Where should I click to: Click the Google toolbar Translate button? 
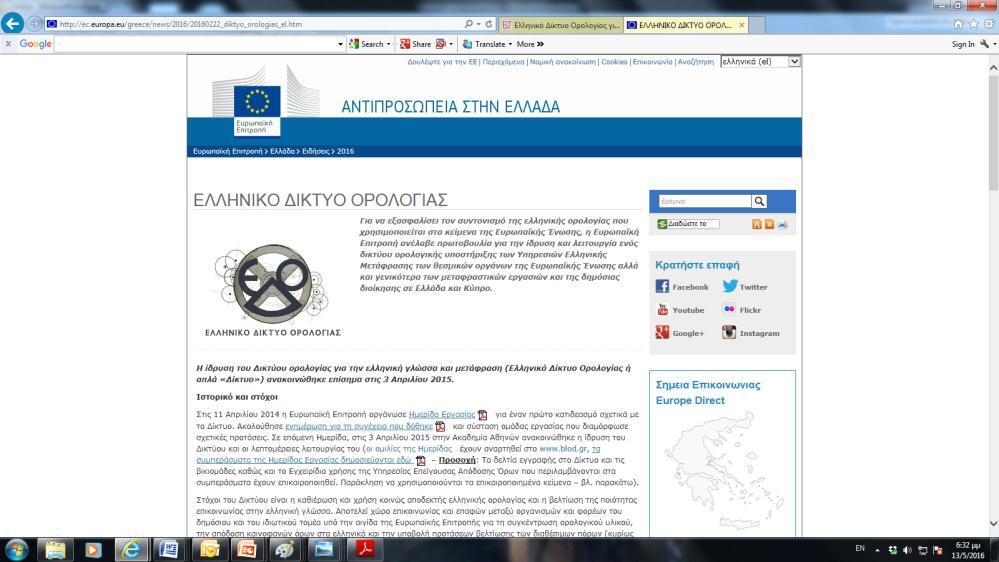click(x=484, y=44)
